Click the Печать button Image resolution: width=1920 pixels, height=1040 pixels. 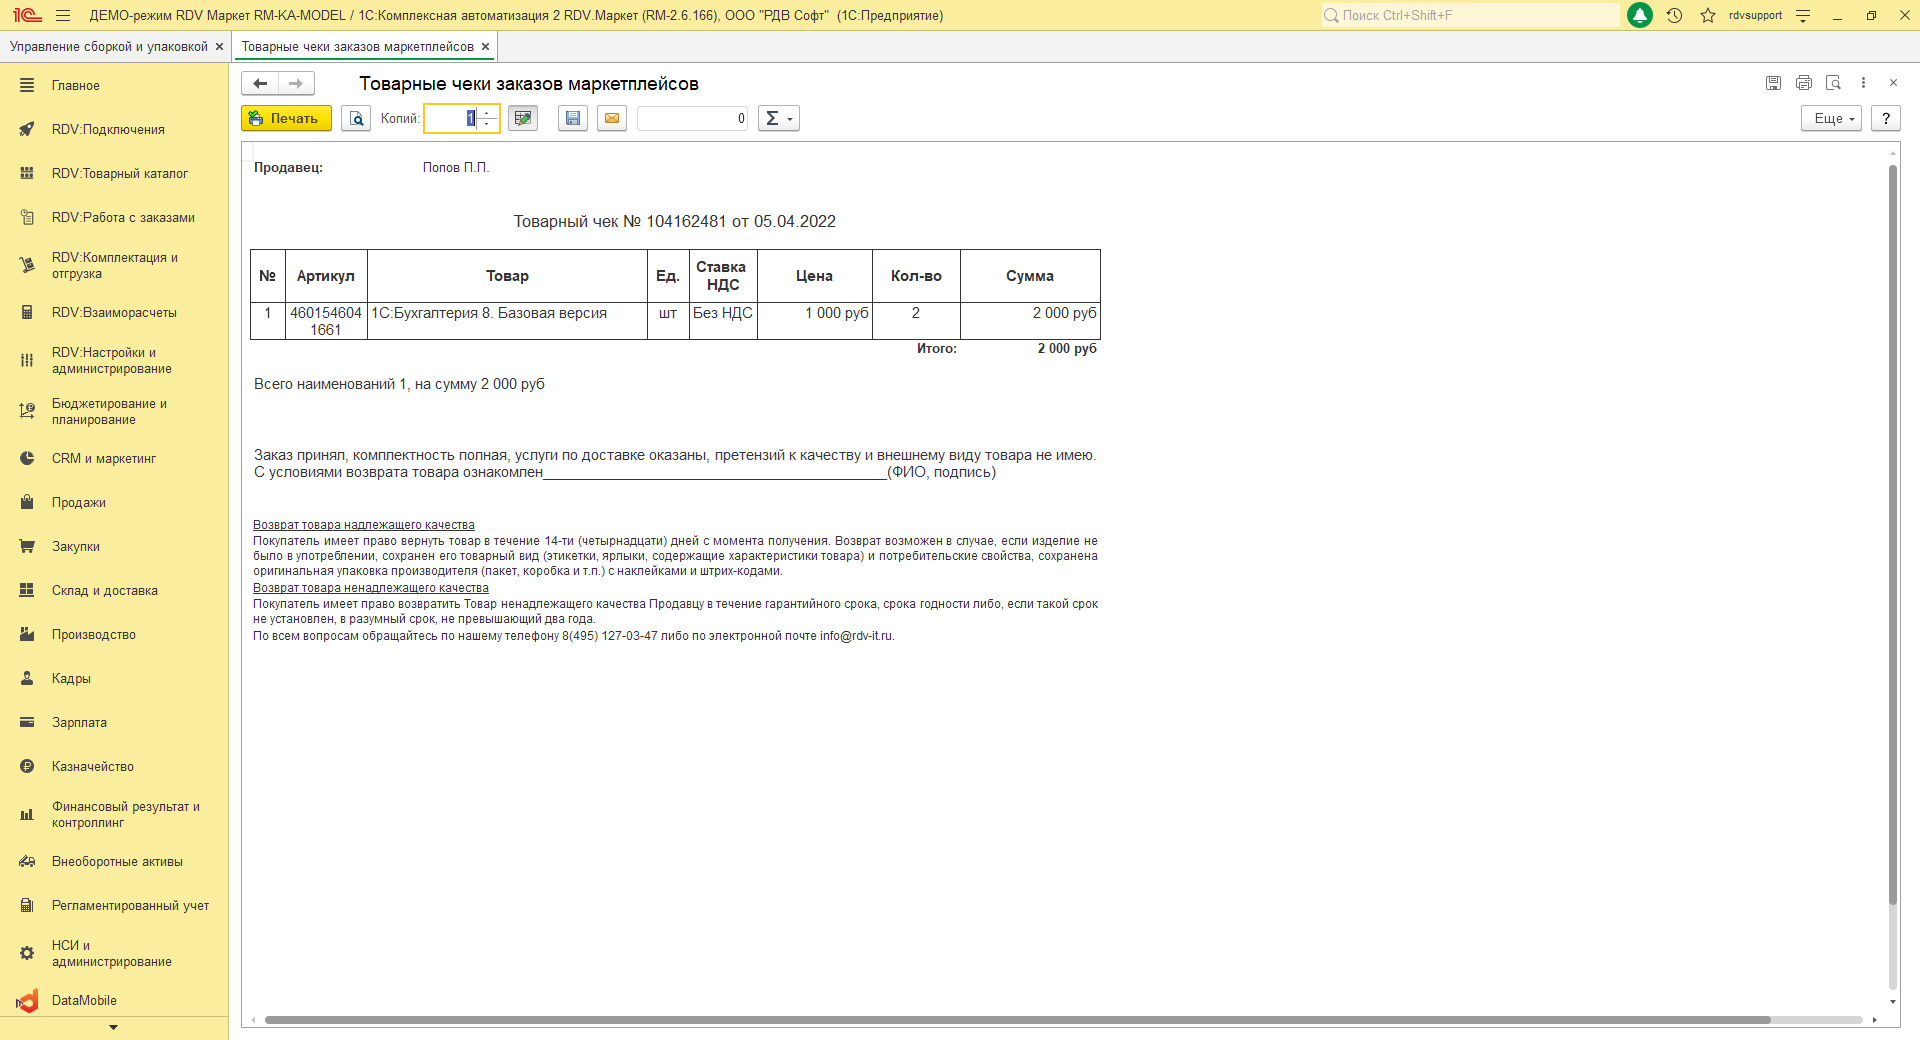click(x=286, y=118)
